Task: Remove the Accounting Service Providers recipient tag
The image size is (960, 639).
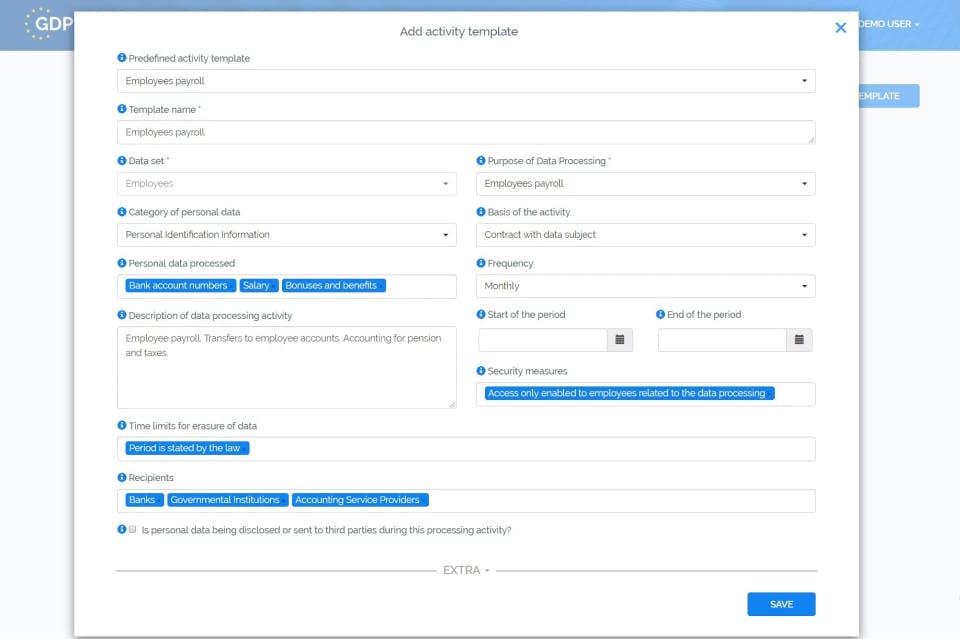Action: pos(424,499)
